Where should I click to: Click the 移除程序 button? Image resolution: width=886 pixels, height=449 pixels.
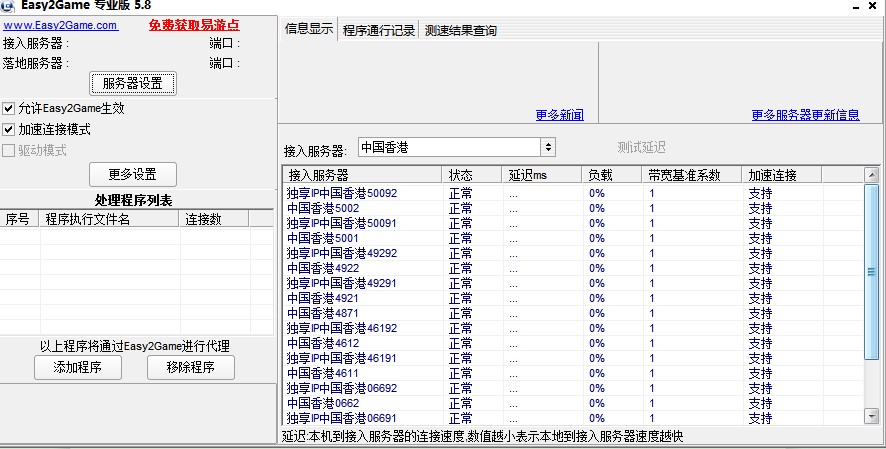coord(190,367)
